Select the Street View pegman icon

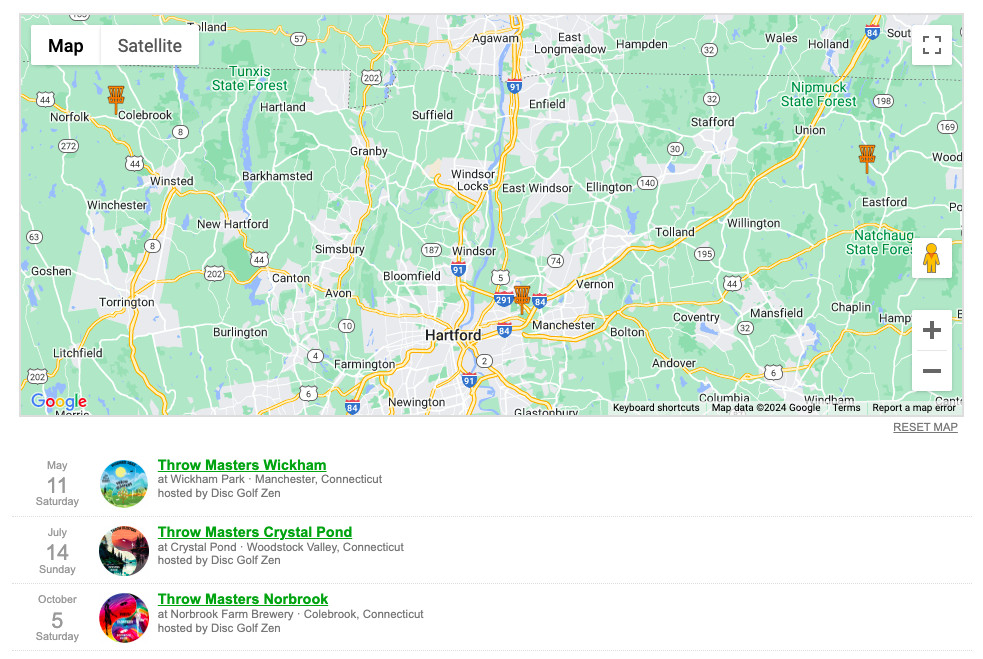point(932,258)
